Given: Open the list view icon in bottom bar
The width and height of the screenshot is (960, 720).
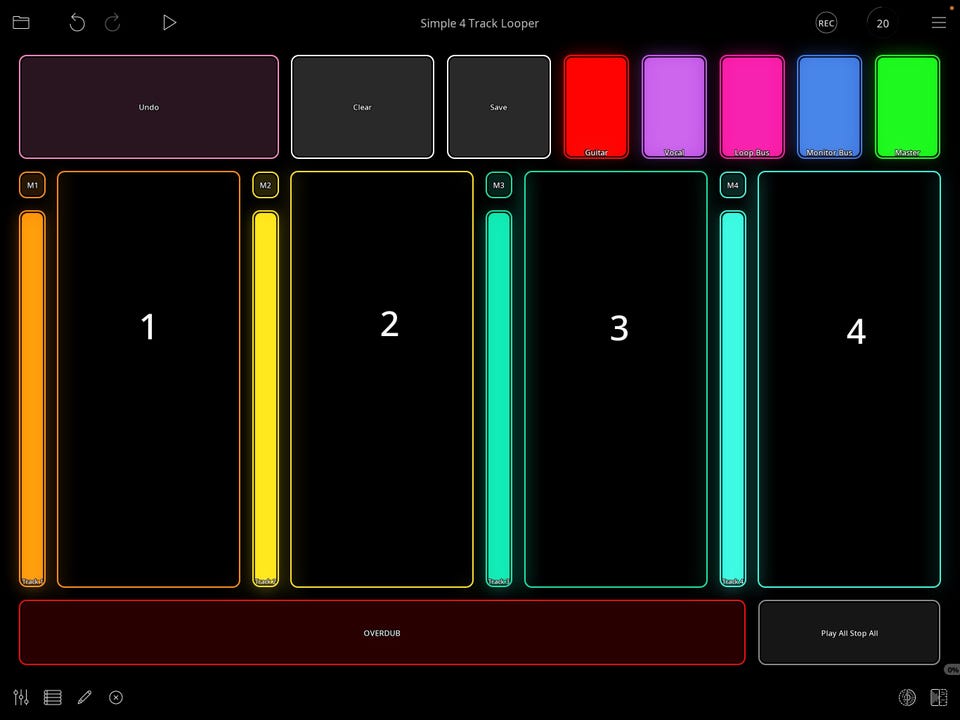Looking at the screenshot, I should pyautogui.click(x=53, y=697).
